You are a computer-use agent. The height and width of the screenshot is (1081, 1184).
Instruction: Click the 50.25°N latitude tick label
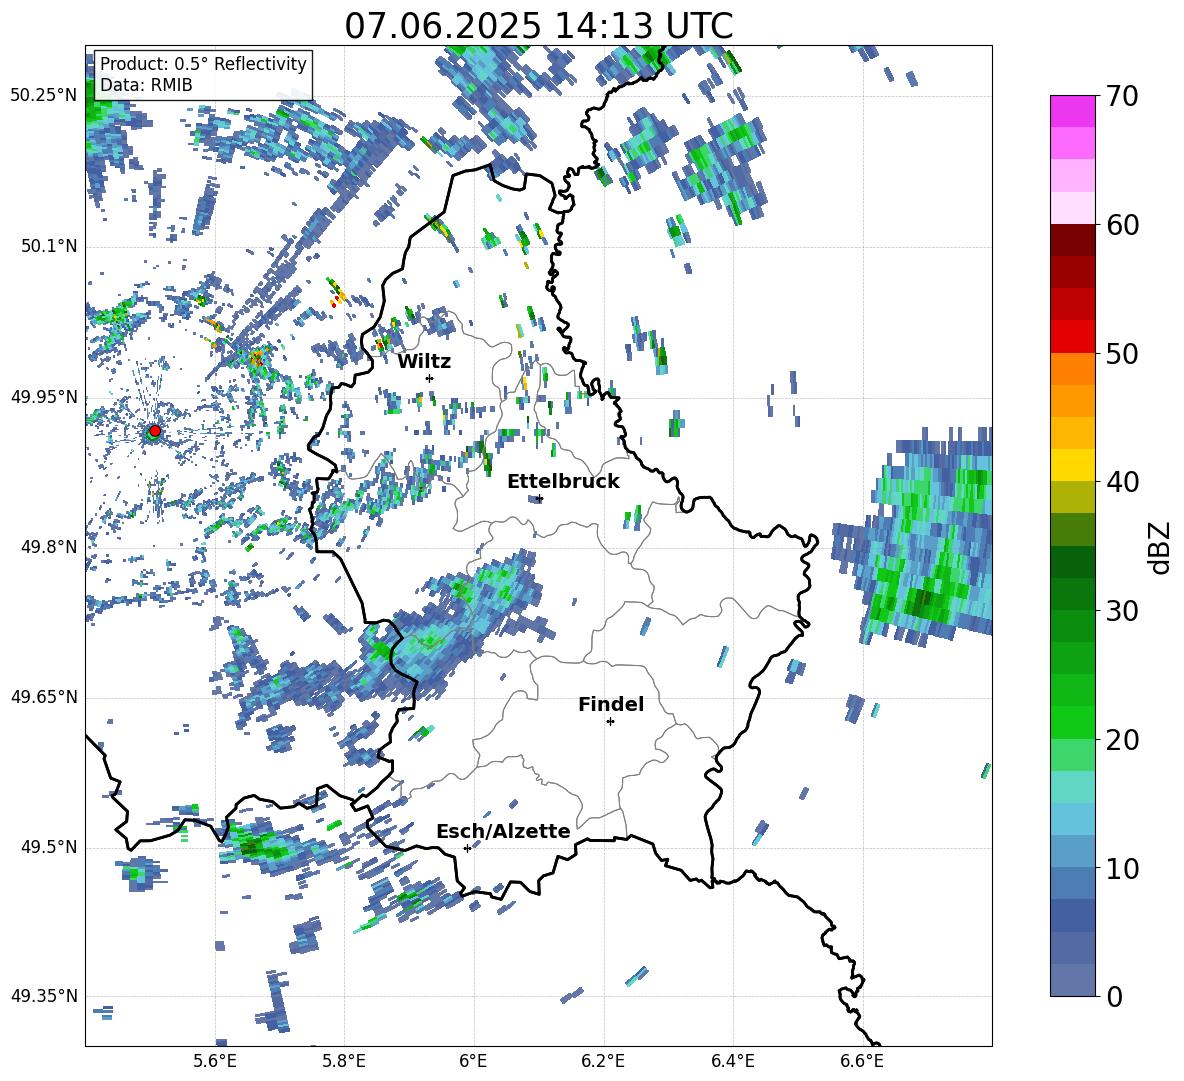tap(44, 96)
